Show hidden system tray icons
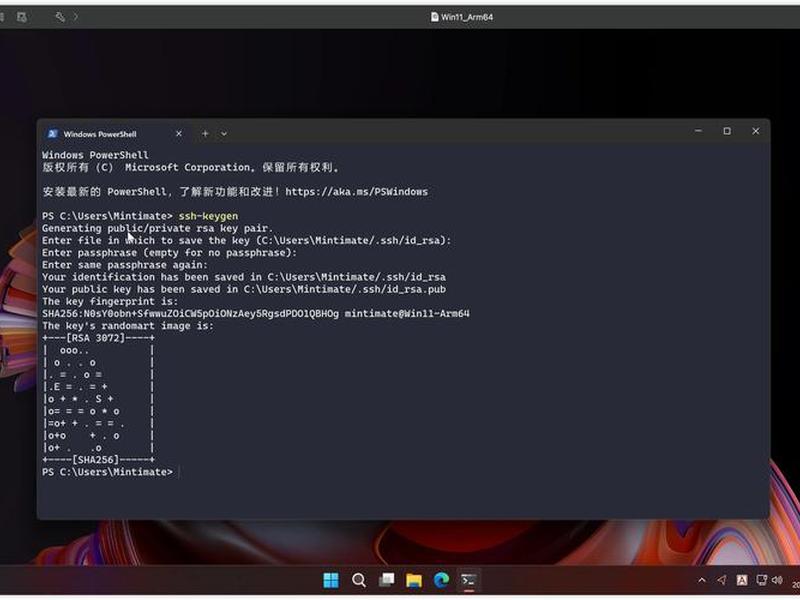This screenshot has height=600, width=800. click(x=702, y=580)
